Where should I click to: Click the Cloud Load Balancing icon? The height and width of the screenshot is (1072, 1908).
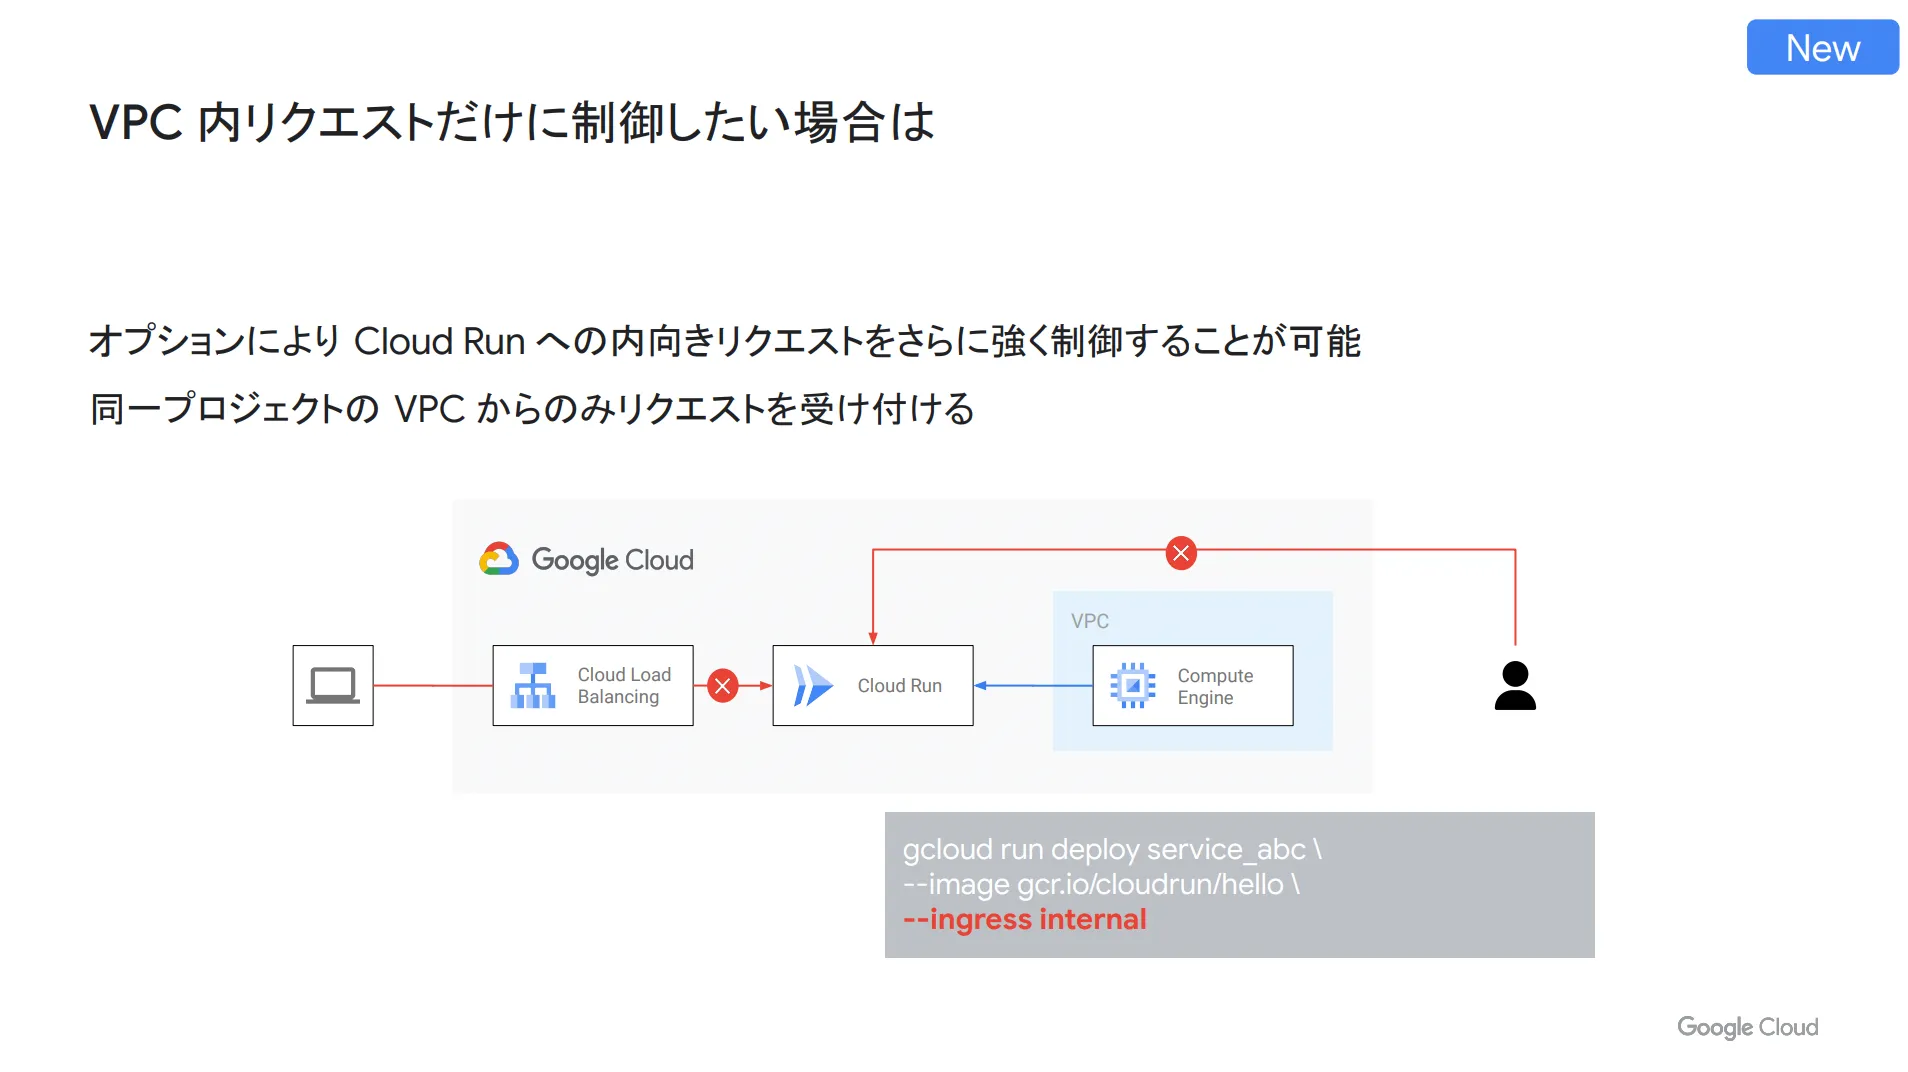(x=533, y=685)
